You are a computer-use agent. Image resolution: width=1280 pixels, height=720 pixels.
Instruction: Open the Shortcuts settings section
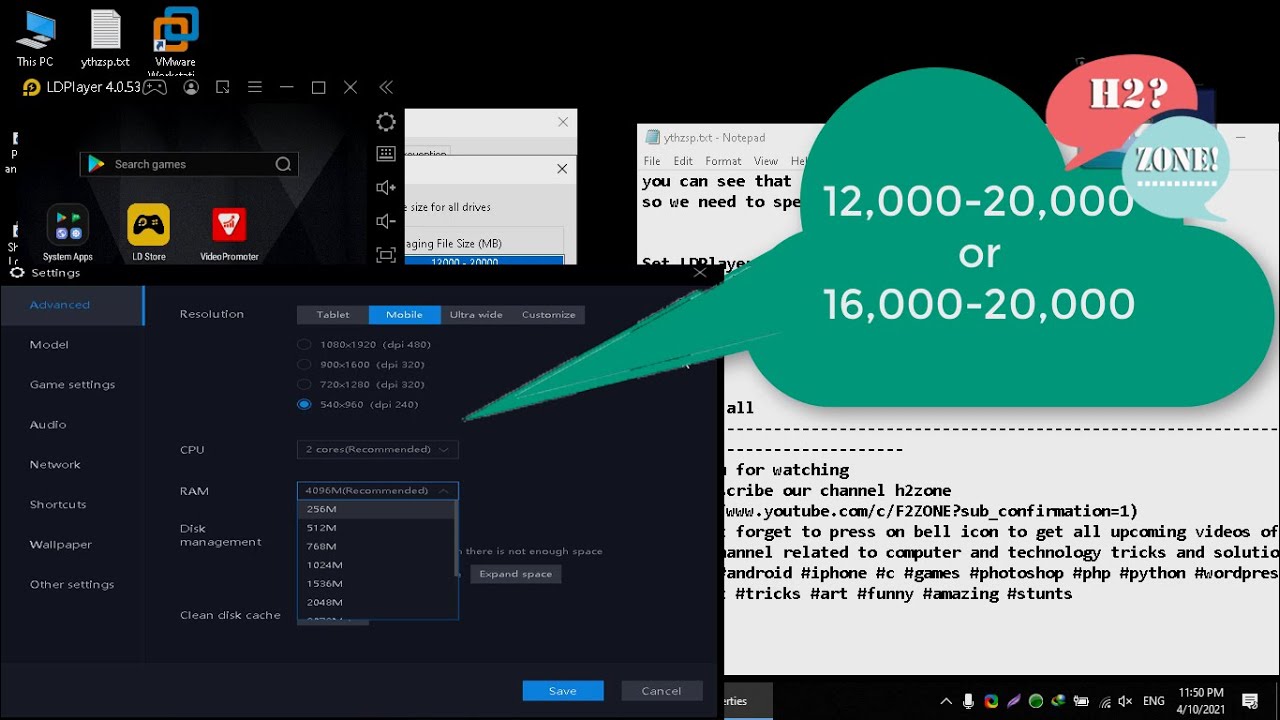[72, 504]
